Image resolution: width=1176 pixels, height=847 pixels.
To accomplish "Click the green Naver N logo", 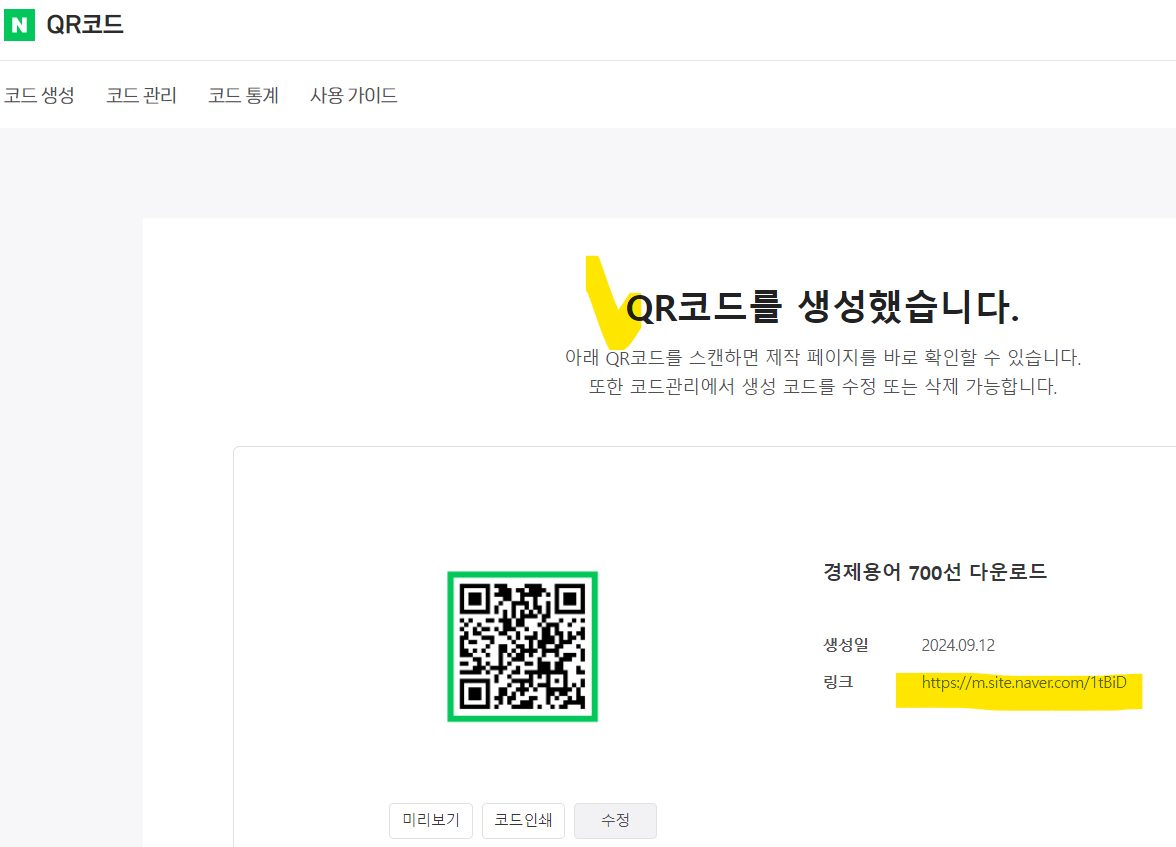I will [19, 24].
